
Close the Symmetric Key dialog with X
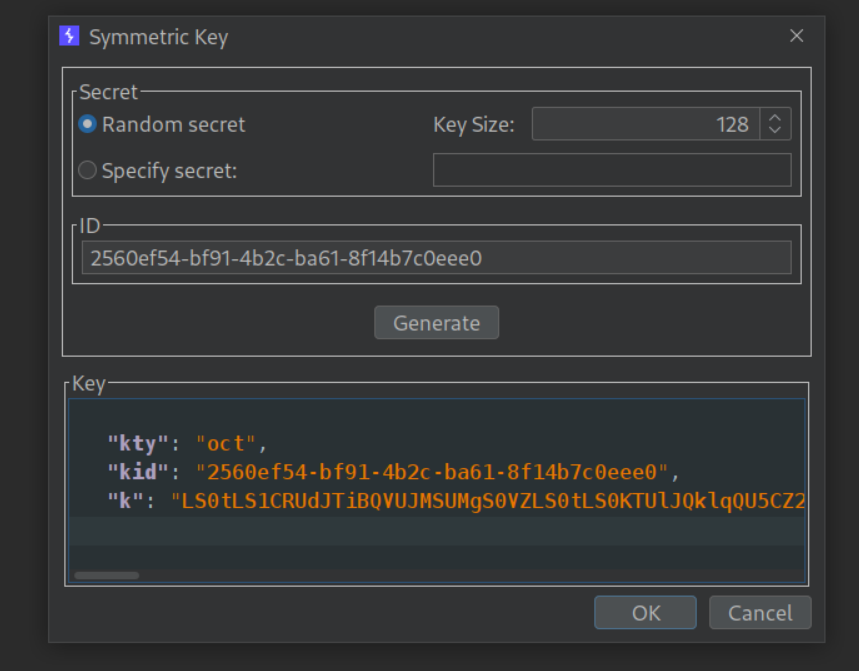[x=796, y=36]
